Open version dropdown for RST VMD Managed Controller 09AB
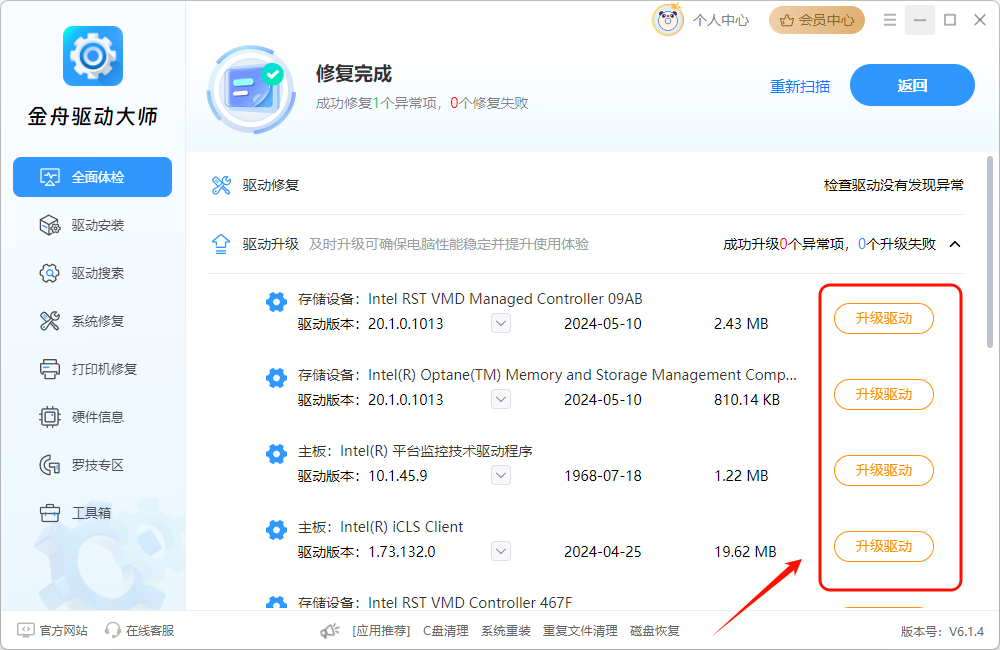1000x650 pixels. click(x=501, y=323)
